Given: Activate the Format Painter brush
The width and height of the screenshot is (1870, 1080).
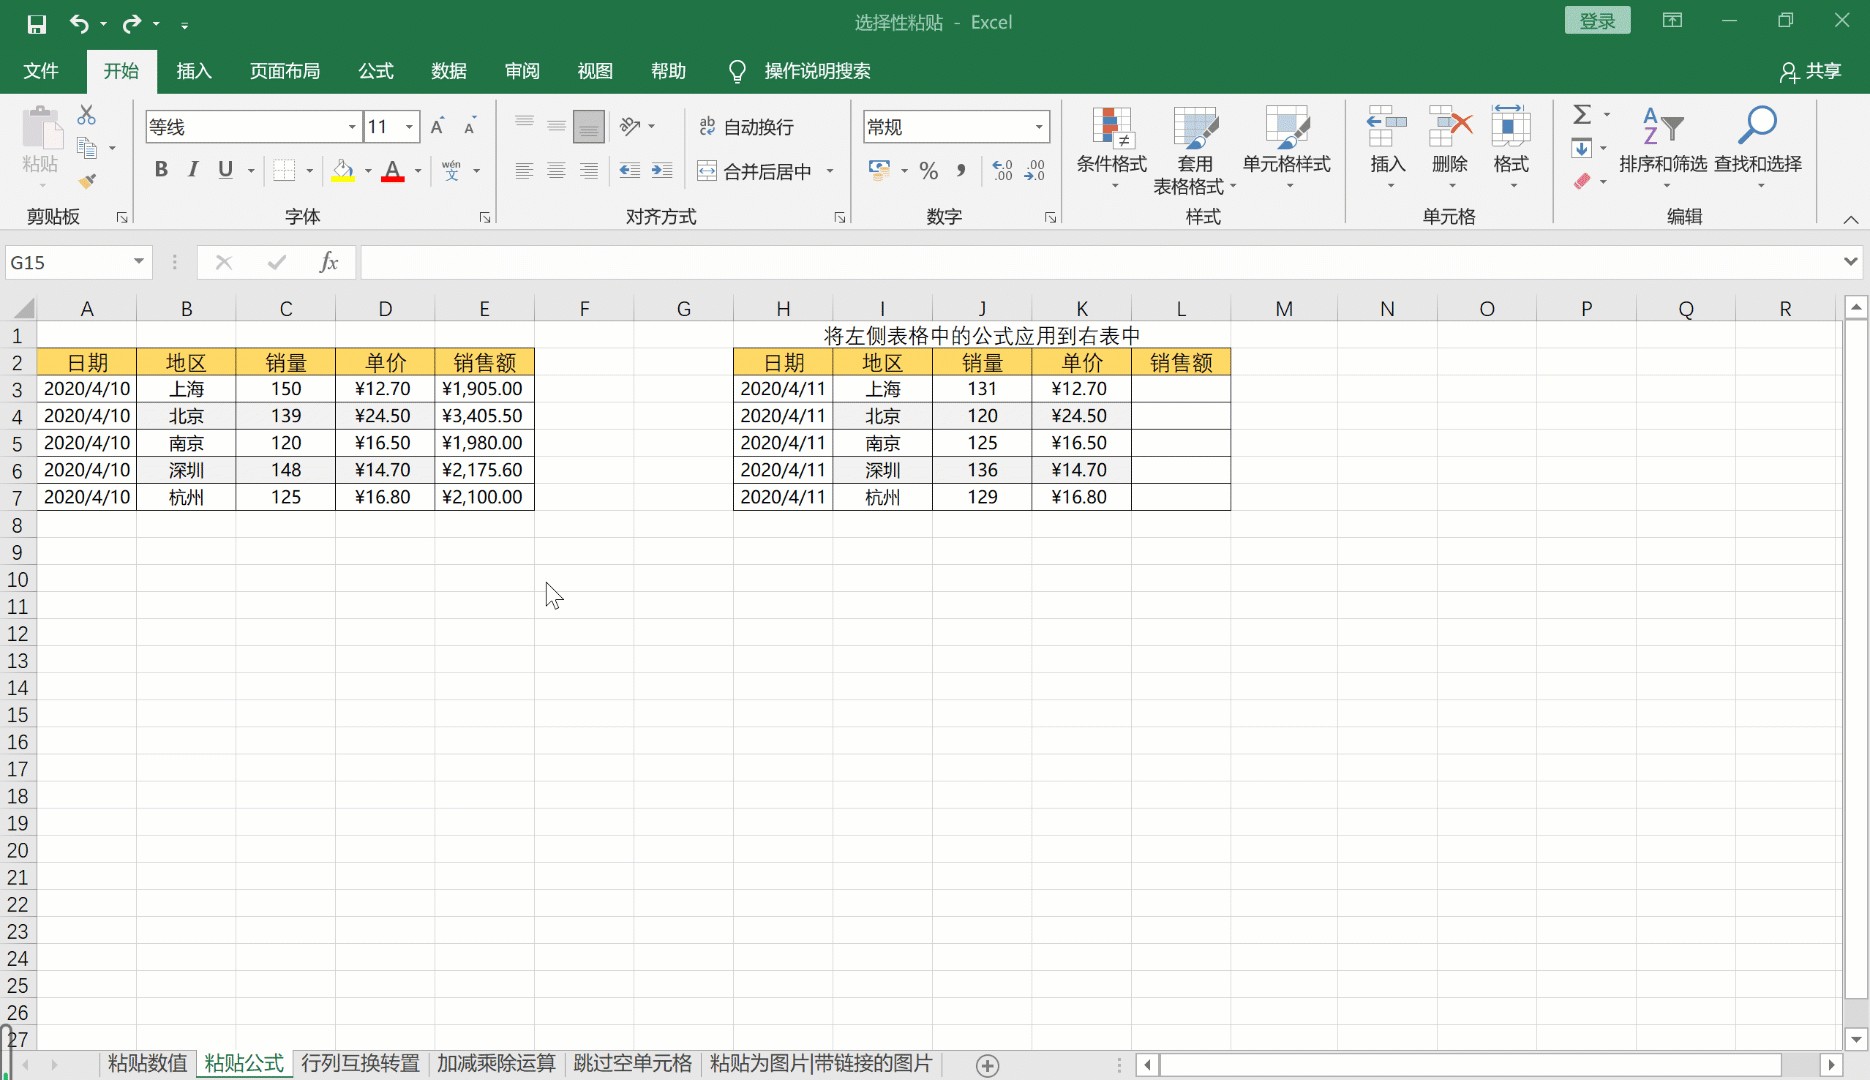Looking at the screenshot, I should pyautogui.click(x=87, y=181).
